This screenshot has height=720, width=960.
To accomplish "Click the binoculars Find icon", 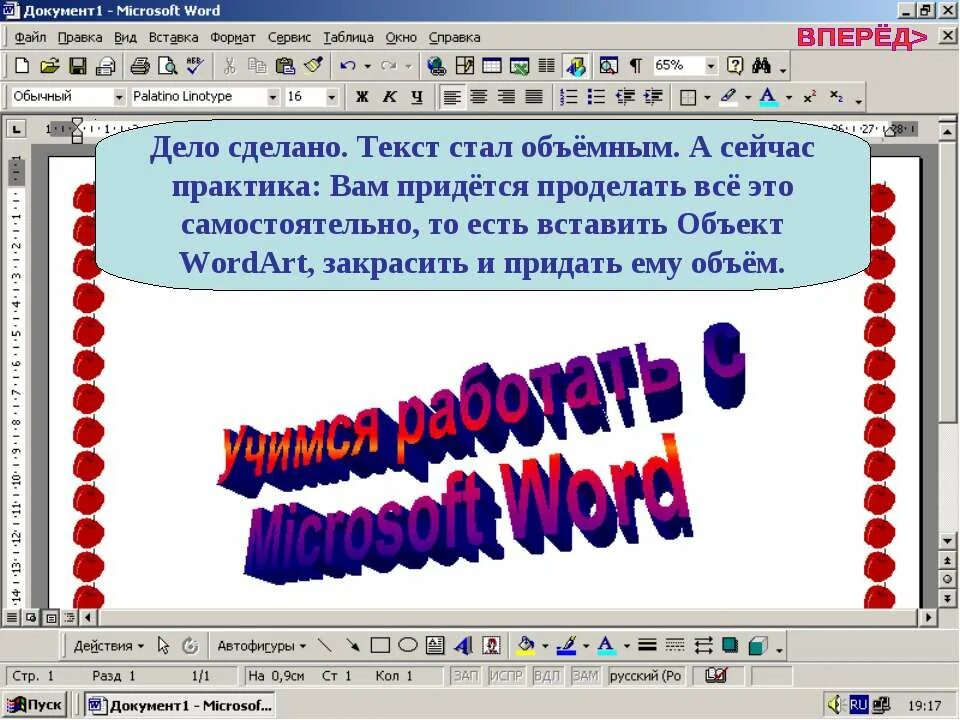I will (x=762, y=66).
